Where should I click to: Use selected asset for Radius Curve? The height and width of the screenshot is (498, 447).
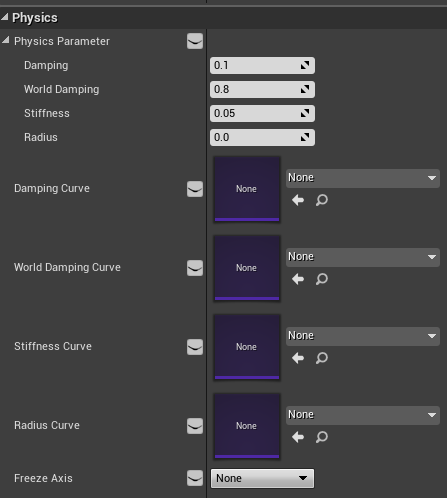point(298,437)
